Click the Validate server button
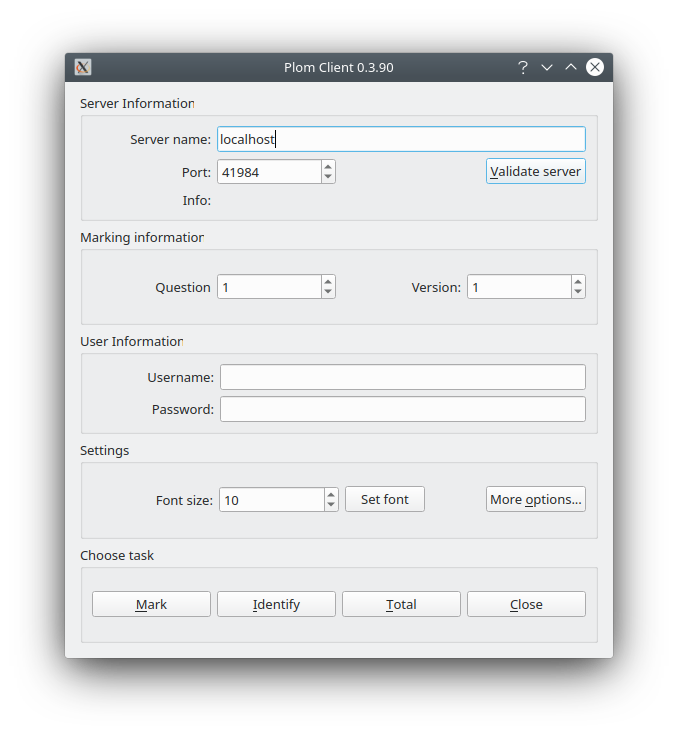Viewport: 678px width, 735px height. tap(535, 171)
